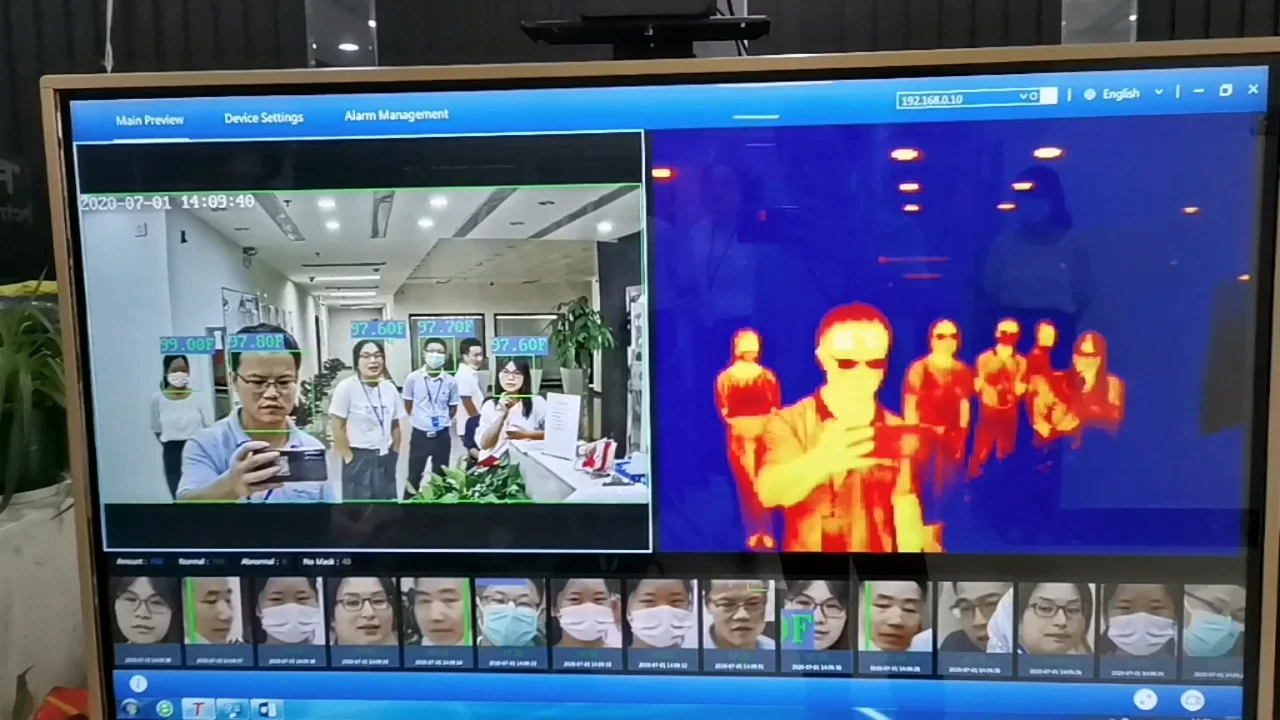Open the info icon above the taskbar
1280x720 pixels.
pyautogui.click(x=138, y=684)
